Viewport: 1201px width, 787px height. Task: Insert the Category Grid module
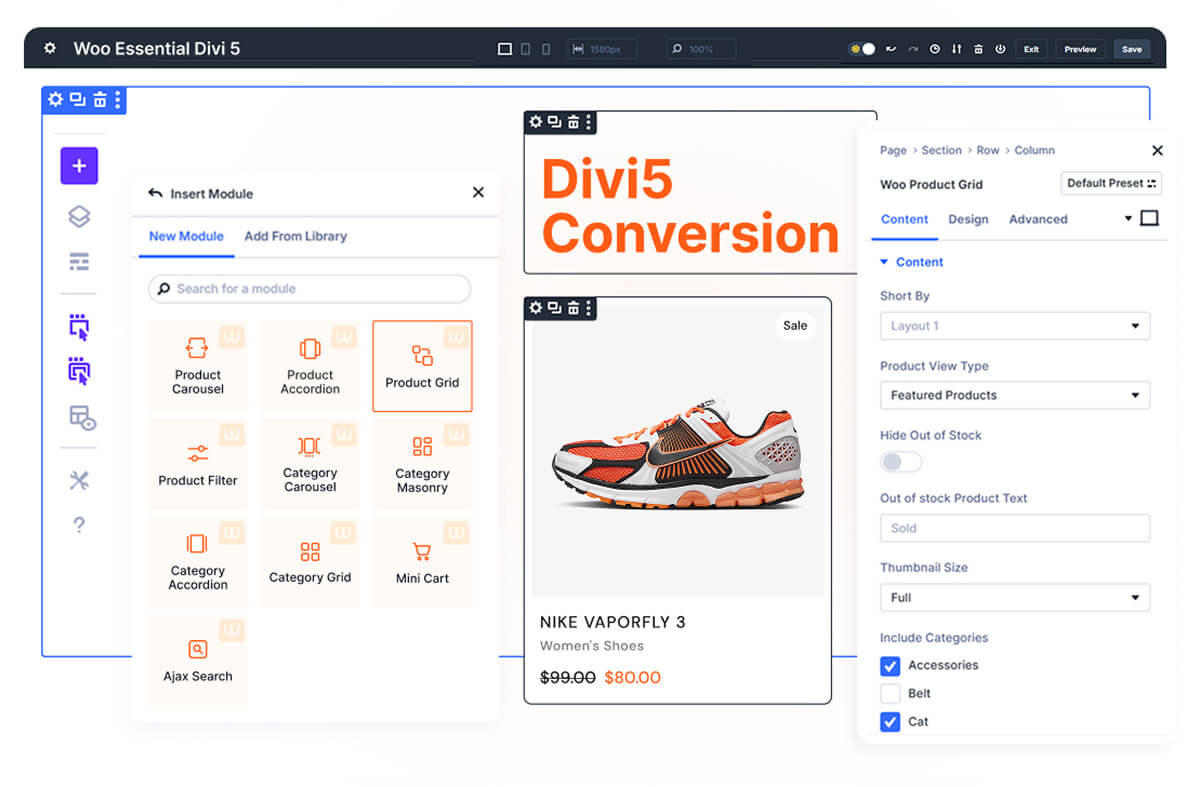click(x=310, y=562)
